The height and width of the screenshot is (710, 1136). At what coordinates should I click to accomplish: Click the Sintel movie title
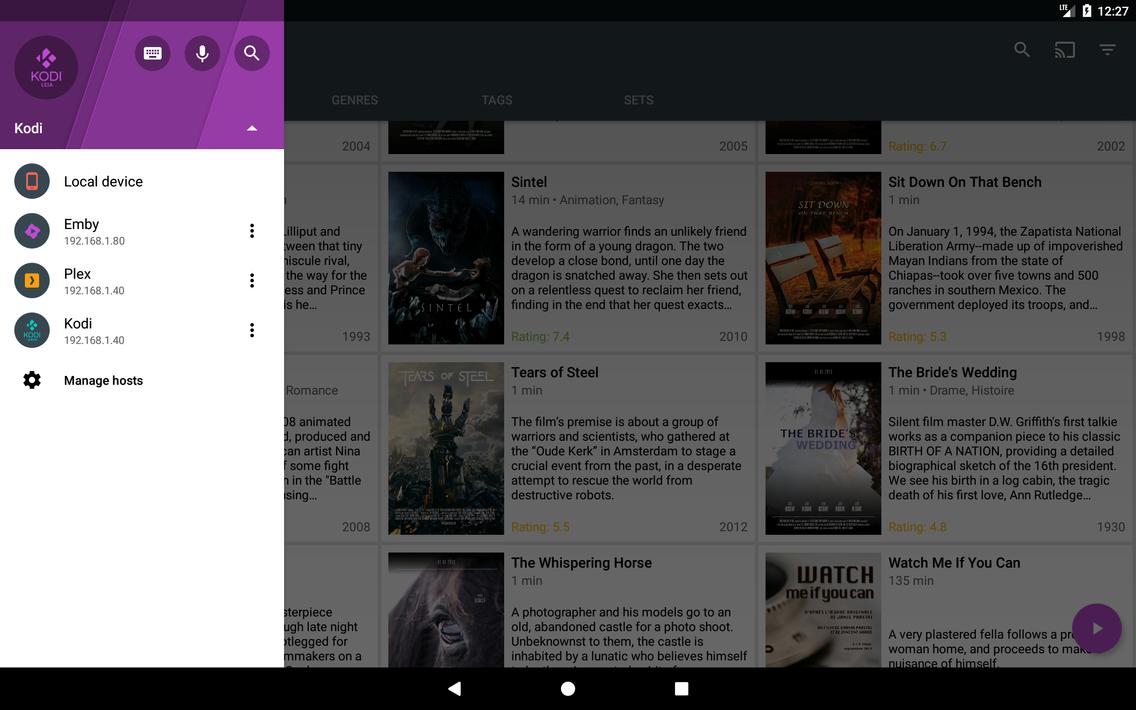529,183
